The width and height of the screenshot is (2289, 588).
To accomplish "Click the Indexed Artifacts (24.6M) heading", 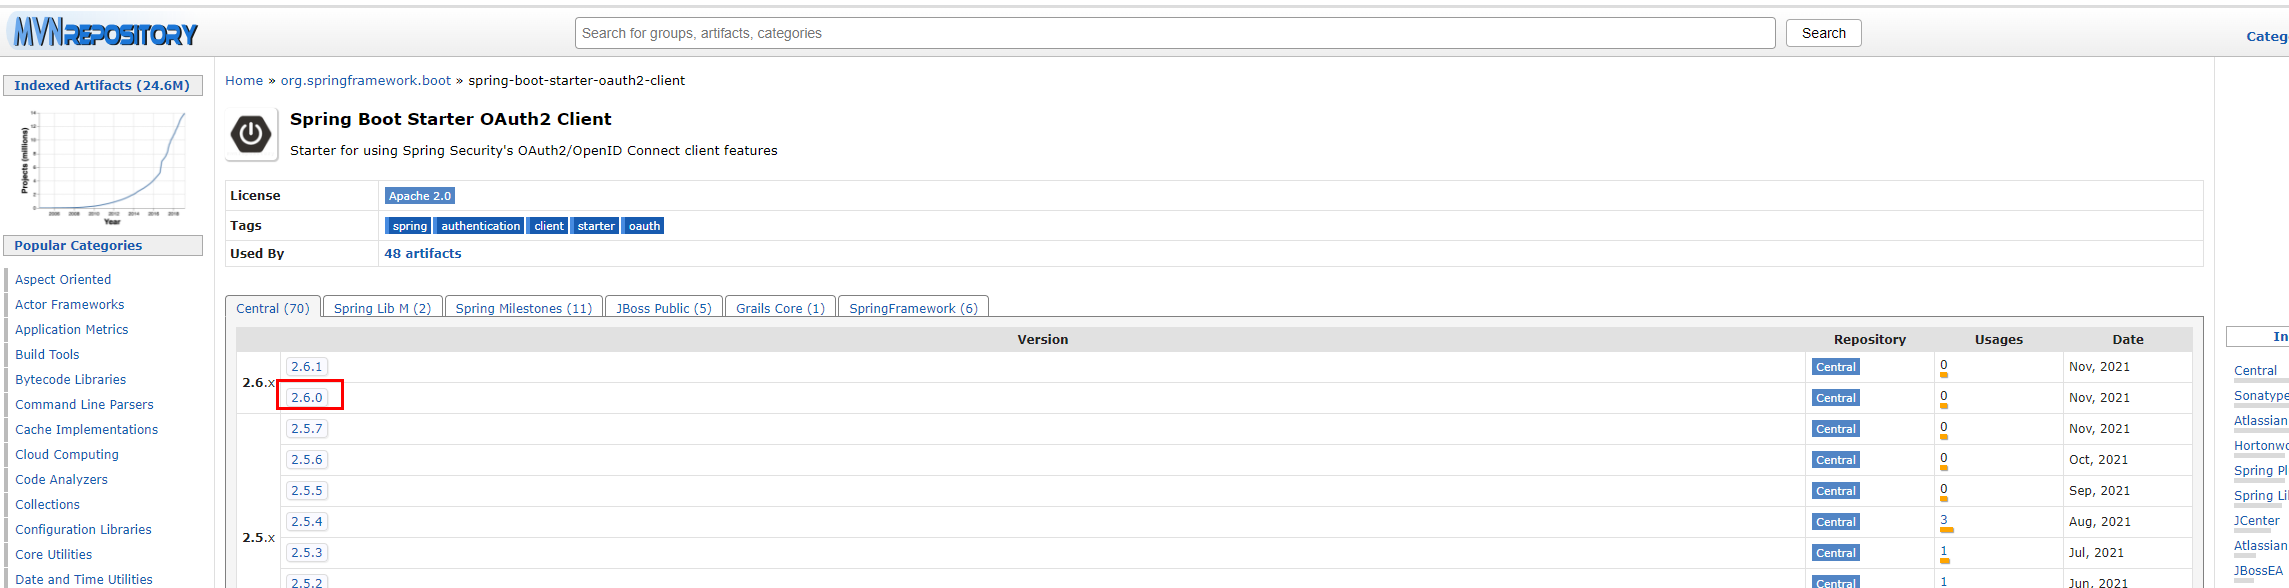I will (x=102, y=86).
